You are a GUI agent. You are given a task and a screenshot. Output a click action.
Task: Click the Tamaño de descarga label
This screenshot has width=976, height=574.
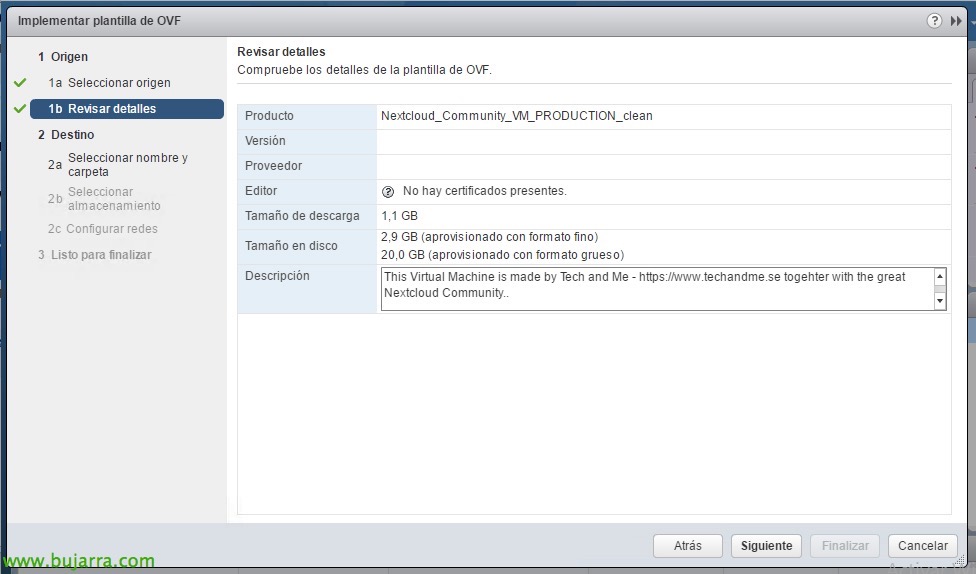click(302, 216)
